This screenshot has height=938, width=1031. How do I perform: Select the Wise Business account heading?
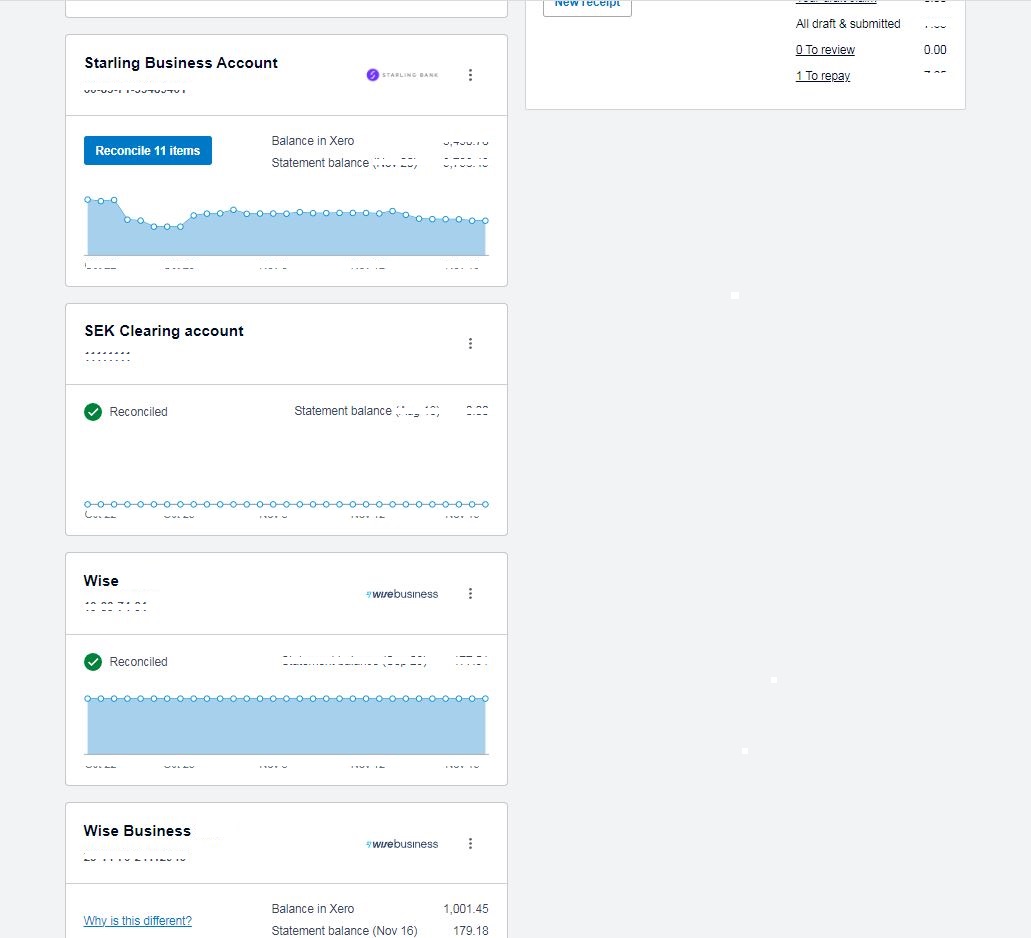tap(137, 831)
